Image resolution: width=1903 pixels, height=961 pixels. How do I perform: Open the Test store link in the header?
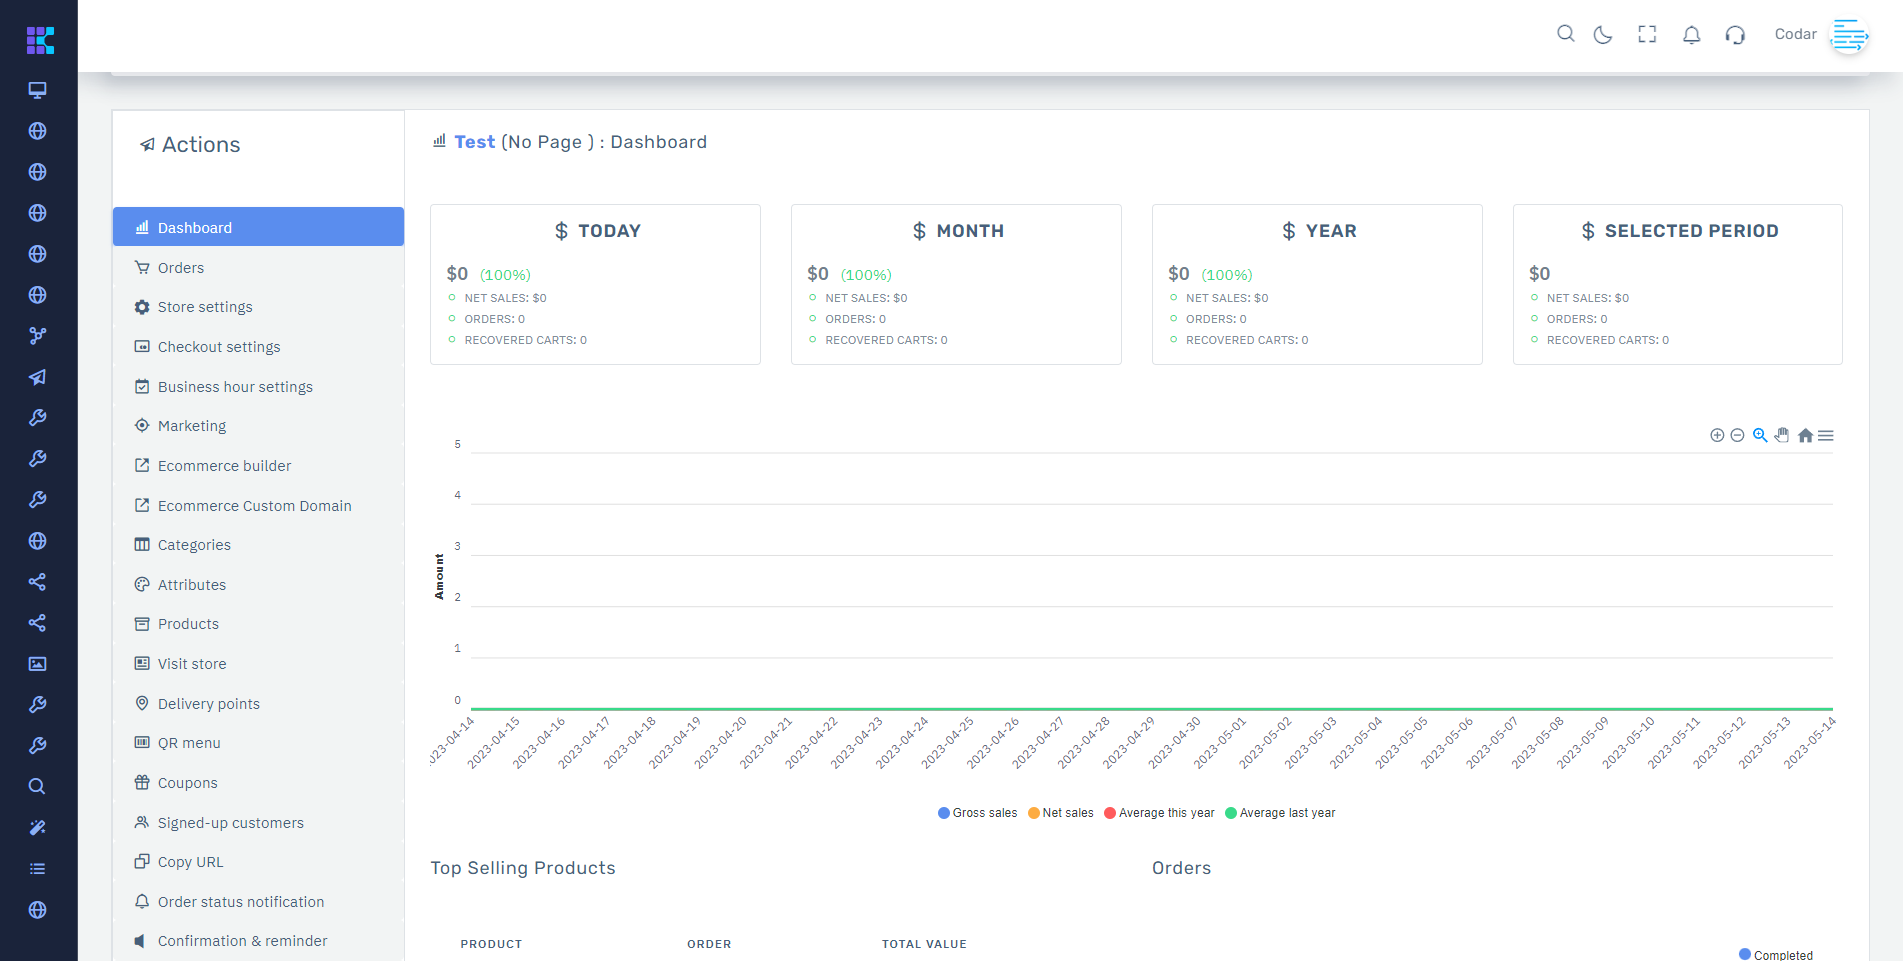tap(474, 141)
